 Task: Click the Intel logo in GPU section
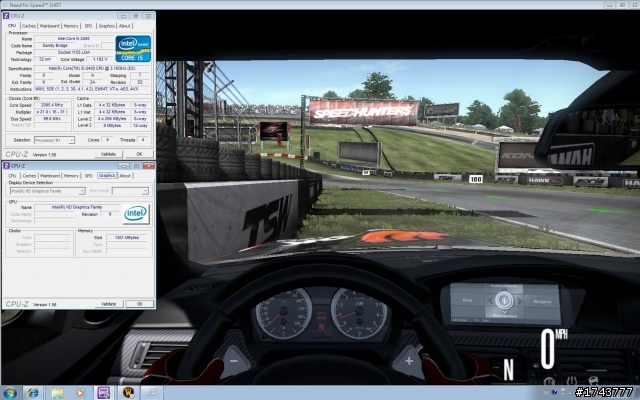tap(136, 213)
